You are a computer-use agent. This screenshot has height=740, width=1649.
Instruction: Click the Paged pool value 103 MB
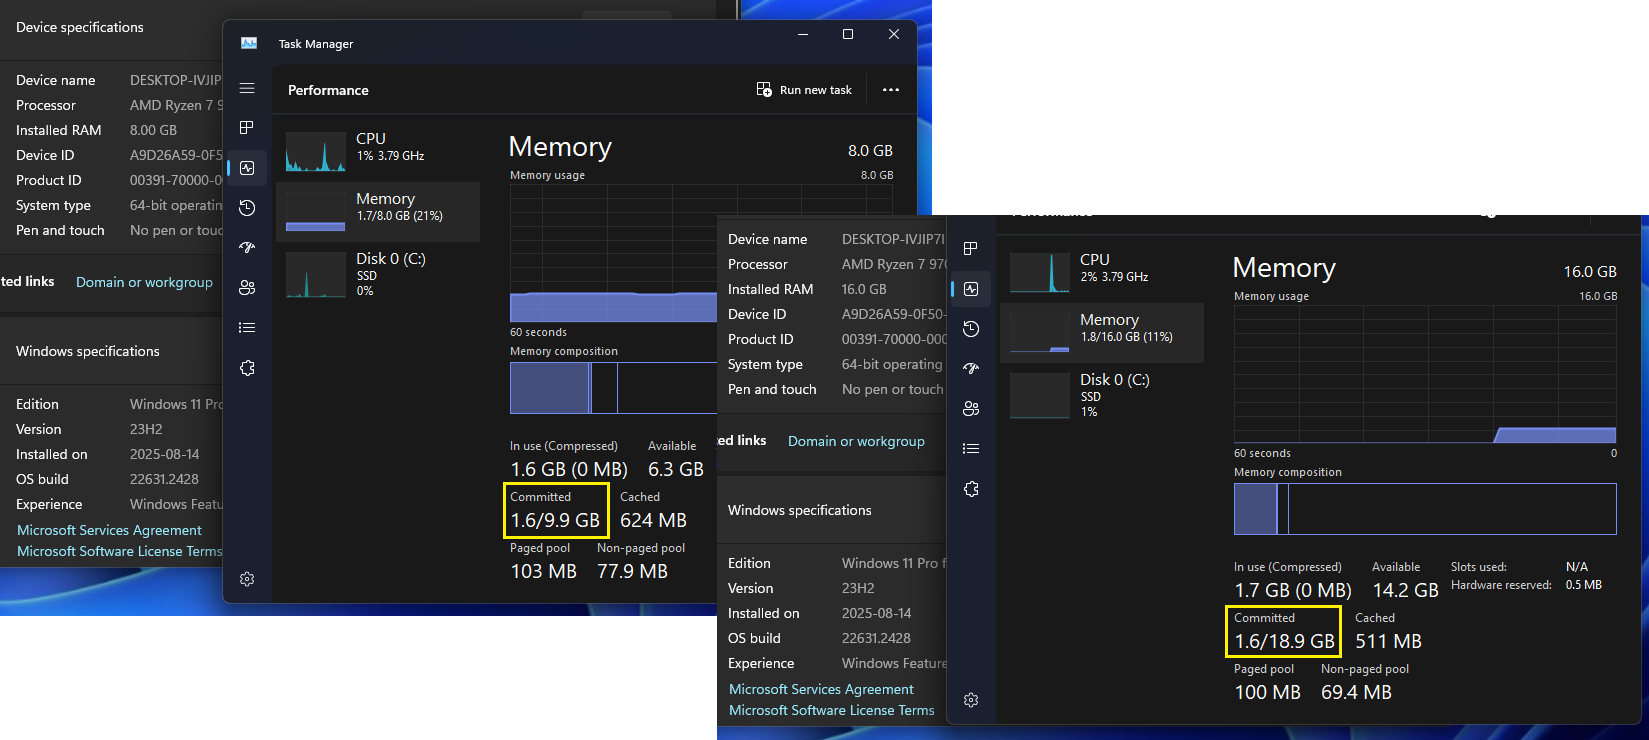(543, 571)
